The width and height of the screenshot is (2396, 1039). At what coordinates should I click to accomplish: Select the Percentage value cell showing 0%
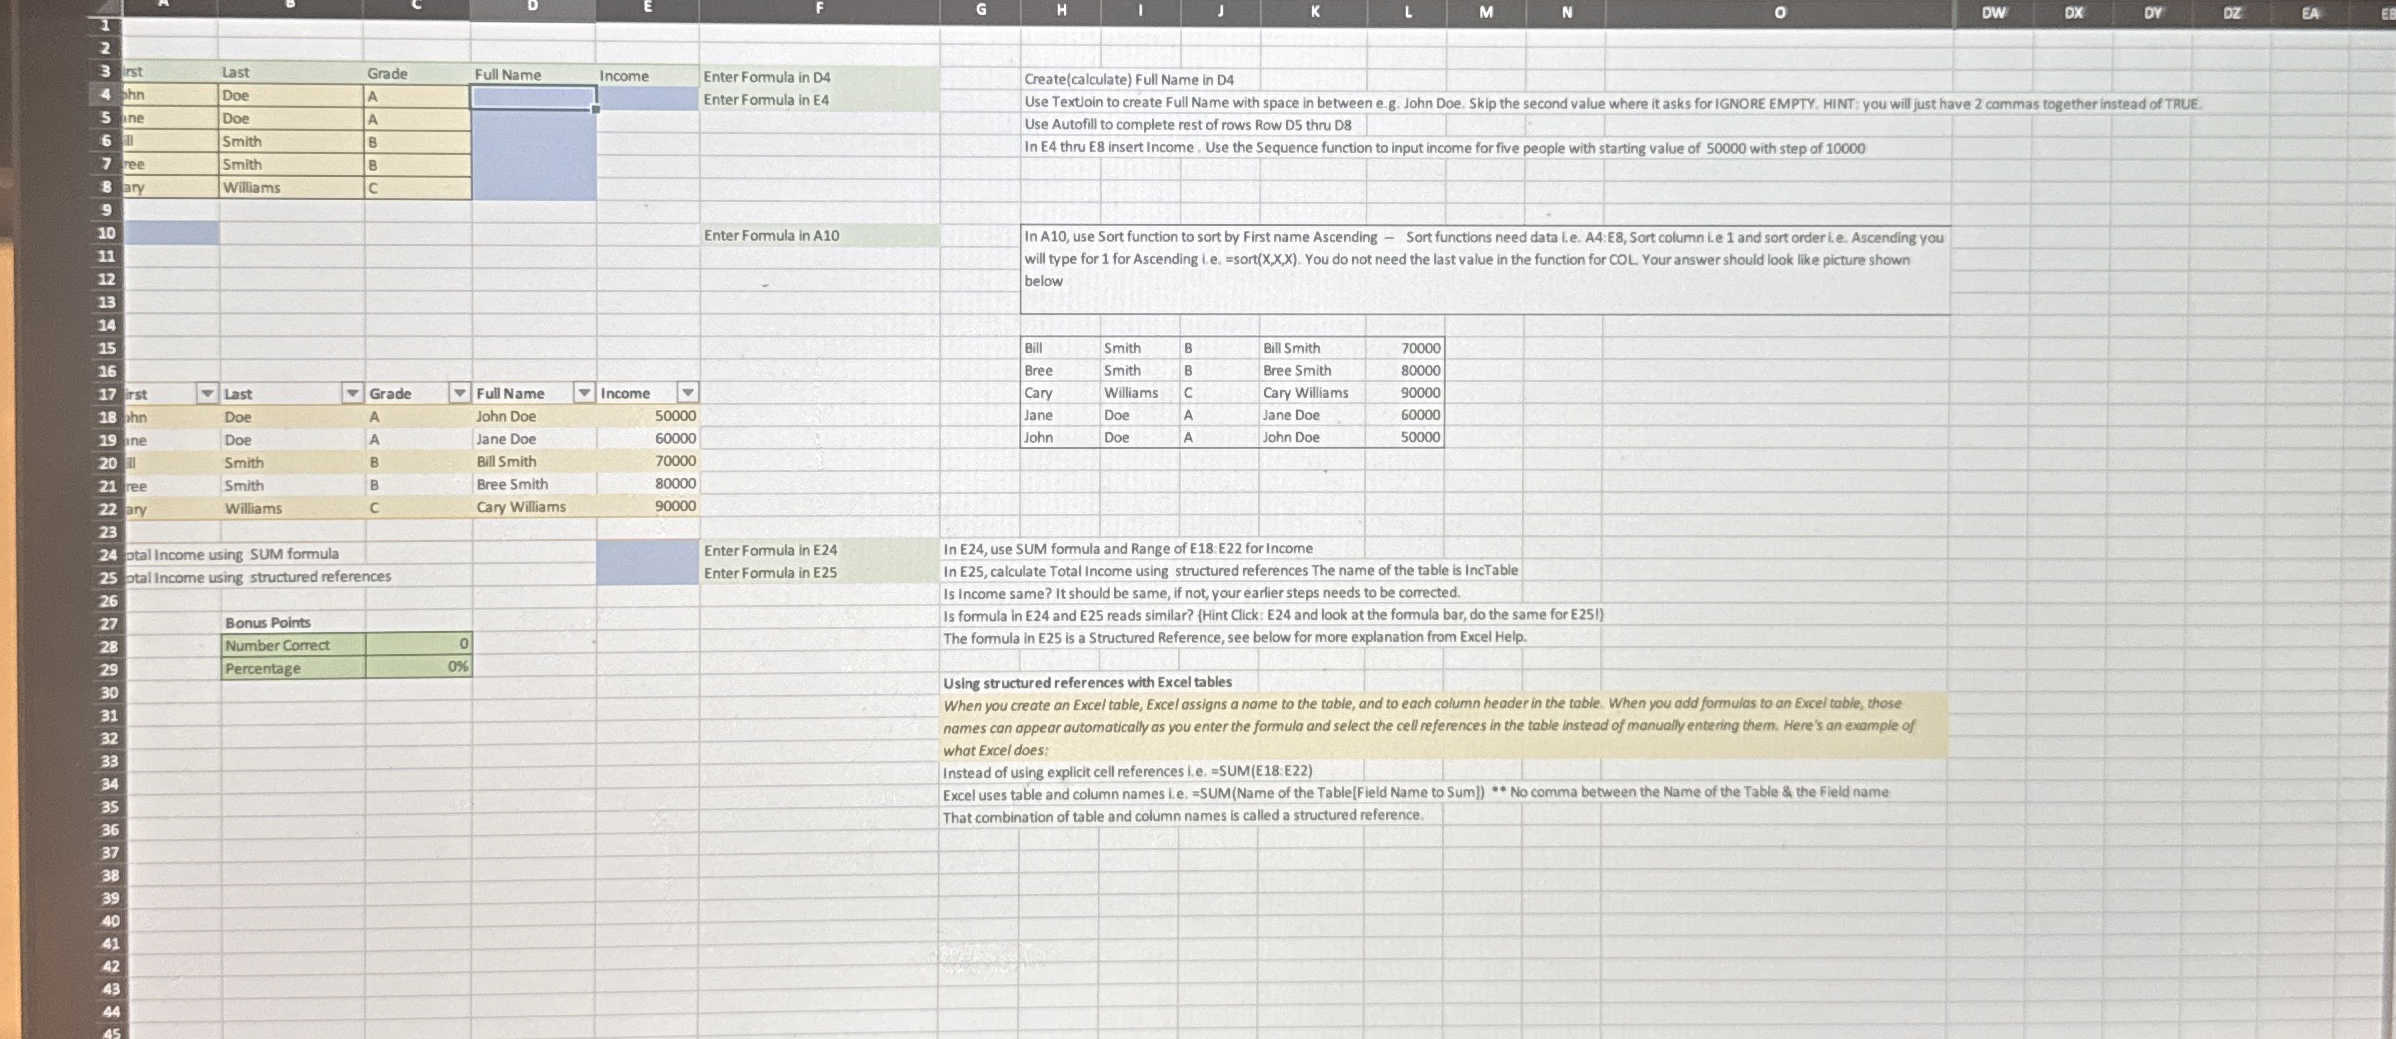click(419, 667)
